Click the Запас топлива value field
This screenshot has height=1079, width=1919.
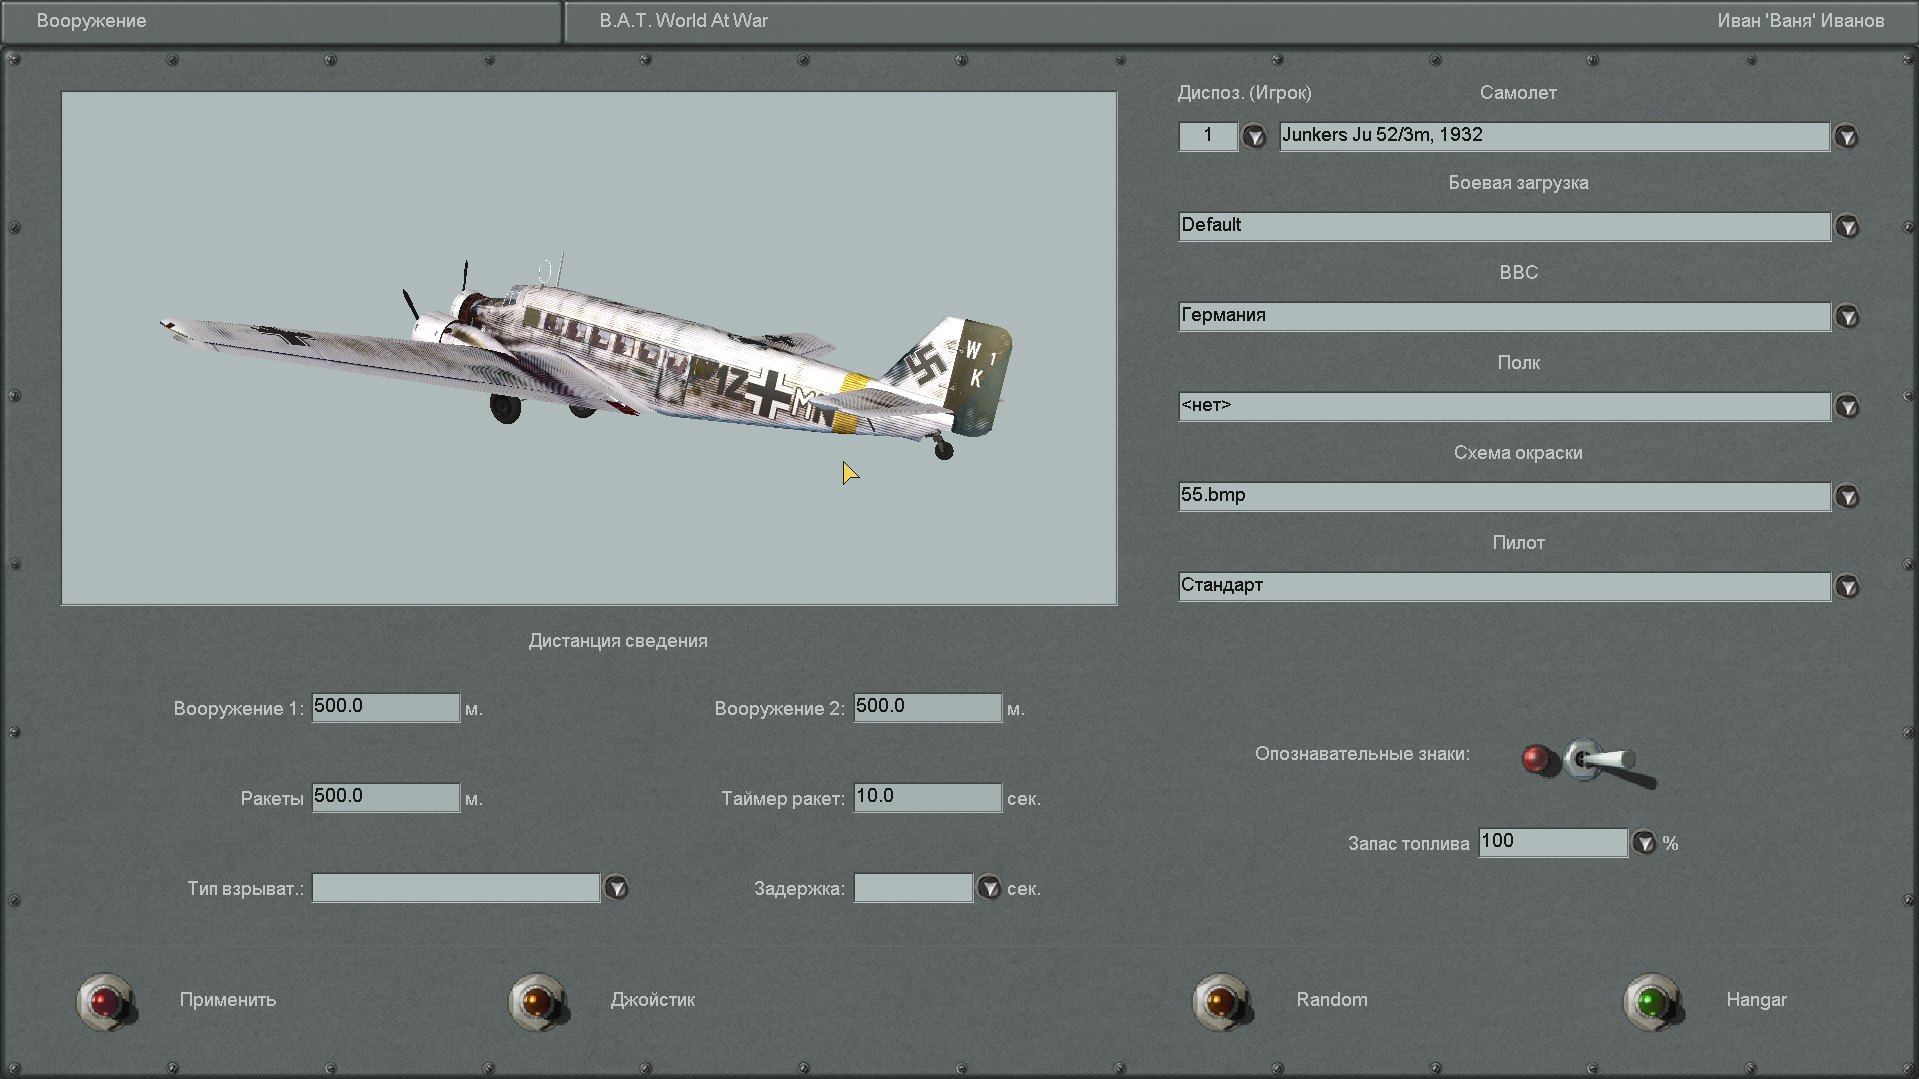[x=1553, y=842]
